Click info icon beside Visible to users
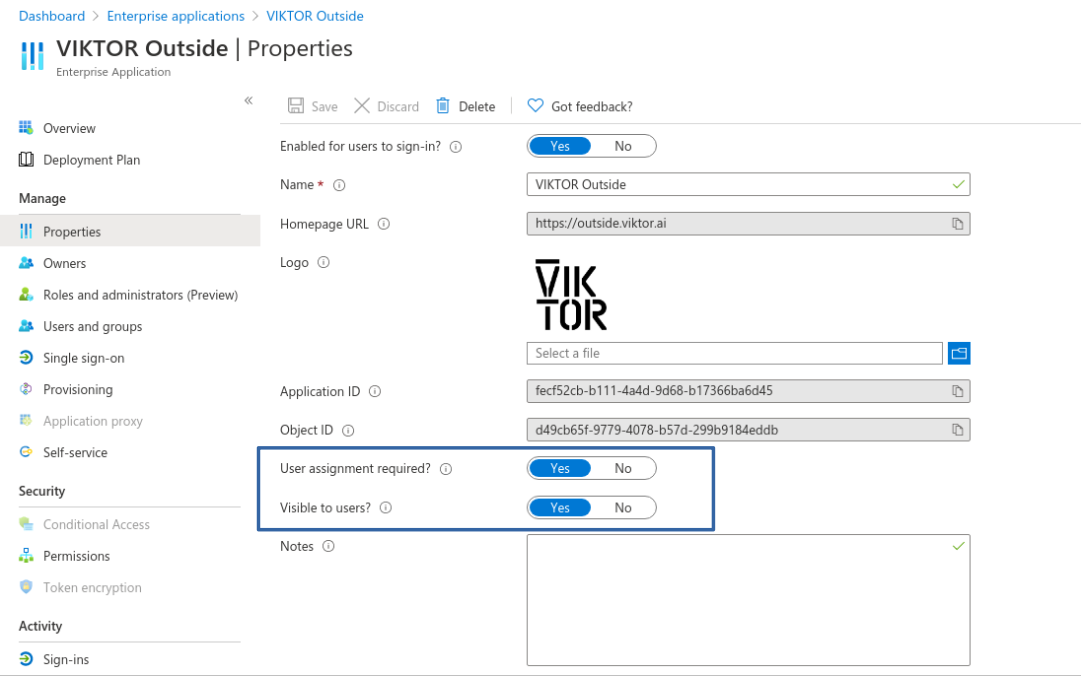The image size is (1081, 677). (386, 508)
